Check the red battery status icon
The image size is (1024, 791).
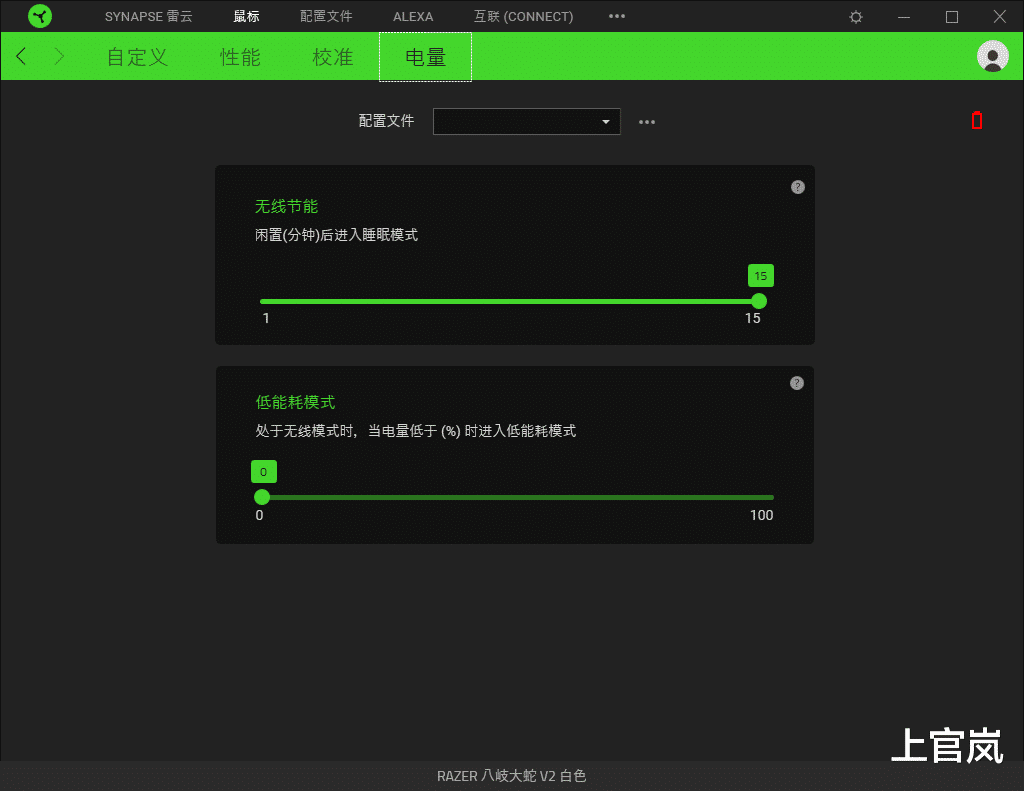pos(977,121)
